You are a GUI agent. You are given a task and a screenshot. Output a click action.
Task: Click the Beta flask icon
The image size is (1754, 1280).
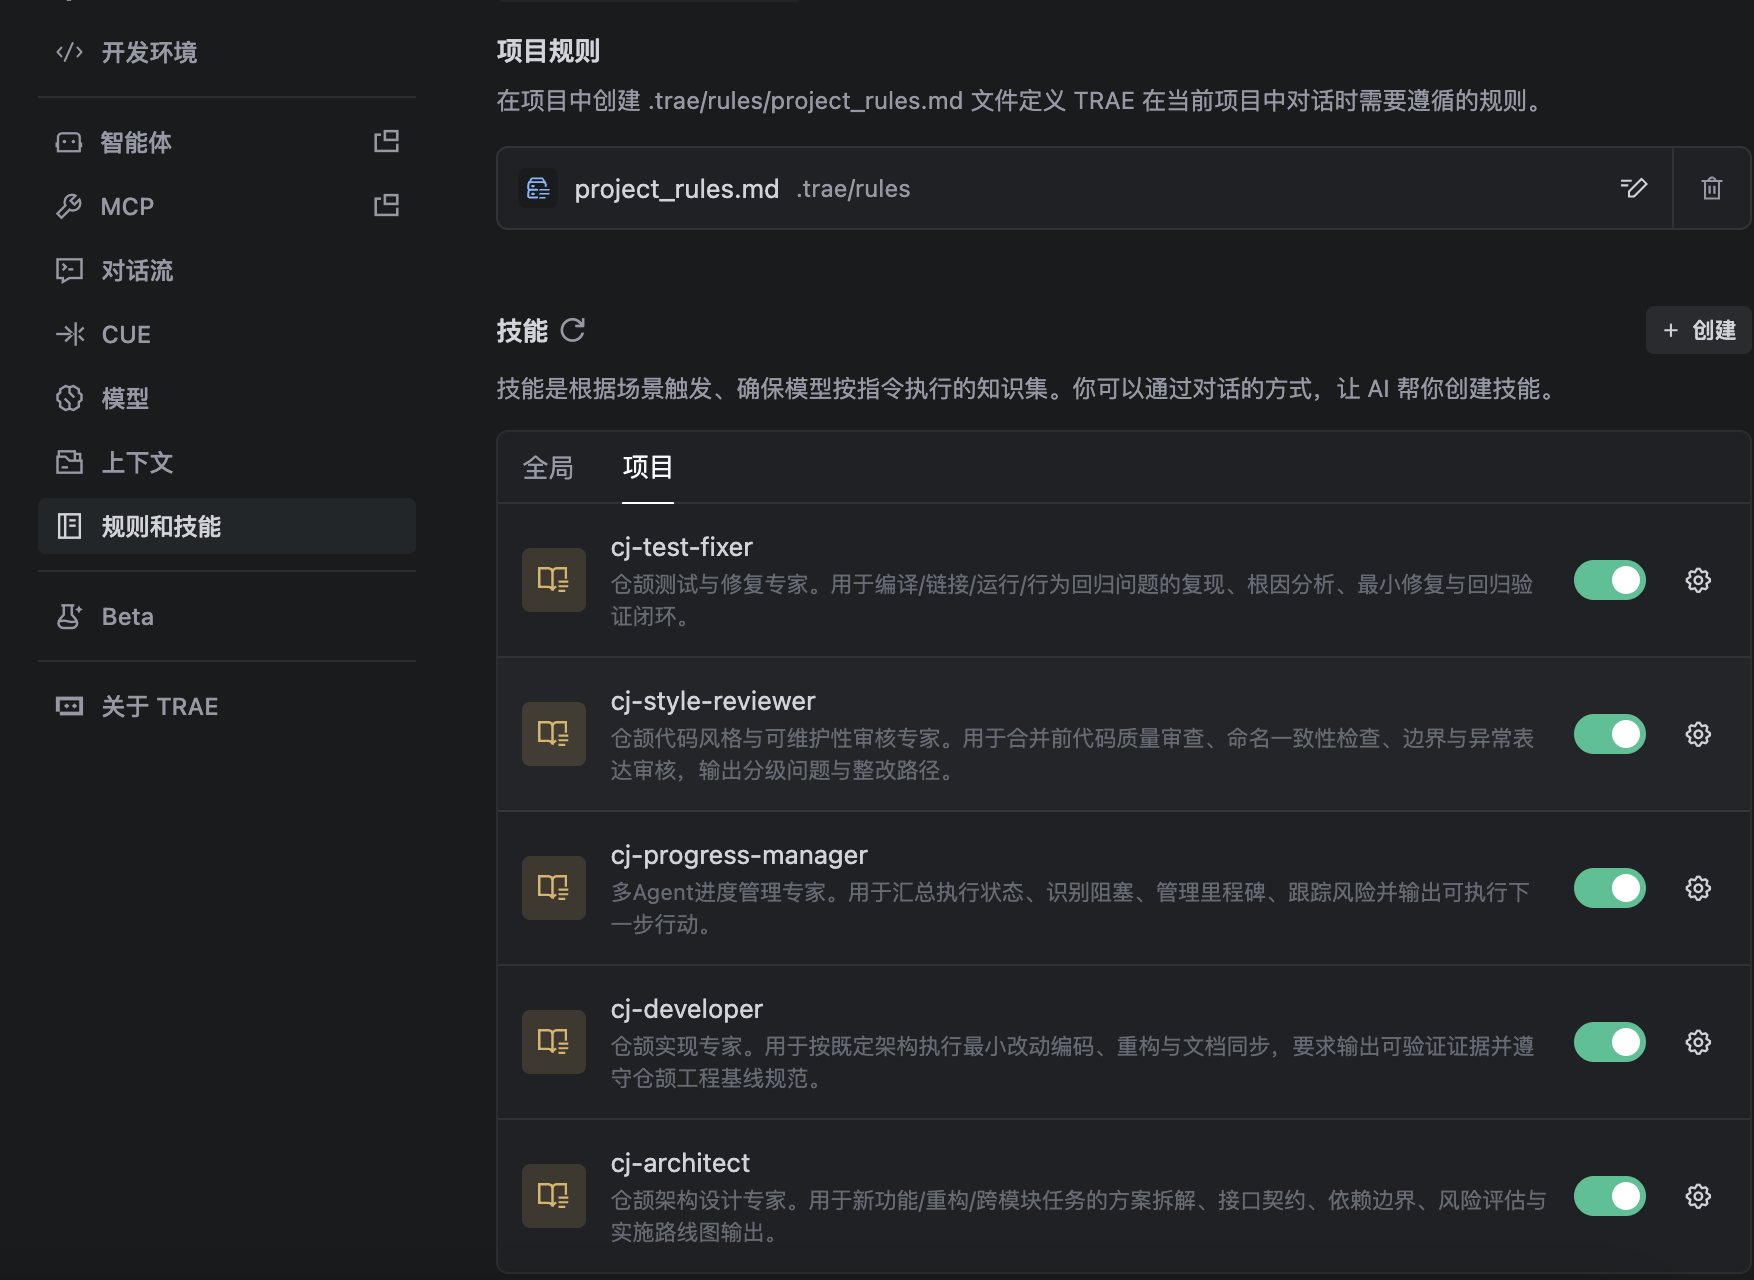[69, 616]
